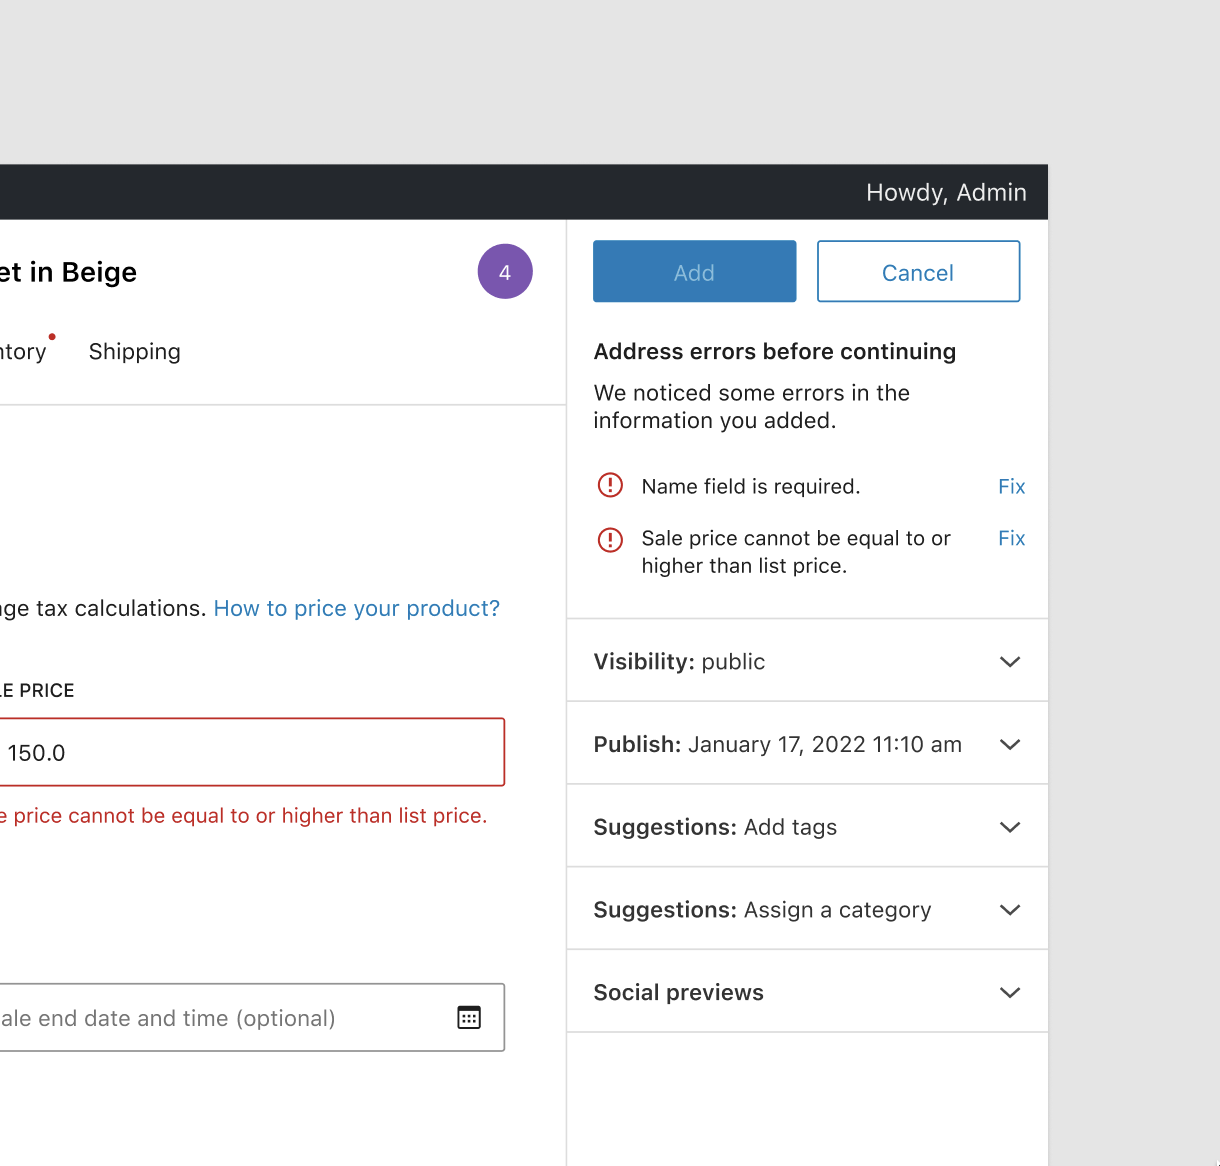Click the error icon beside Name field warning

(609, 485)
